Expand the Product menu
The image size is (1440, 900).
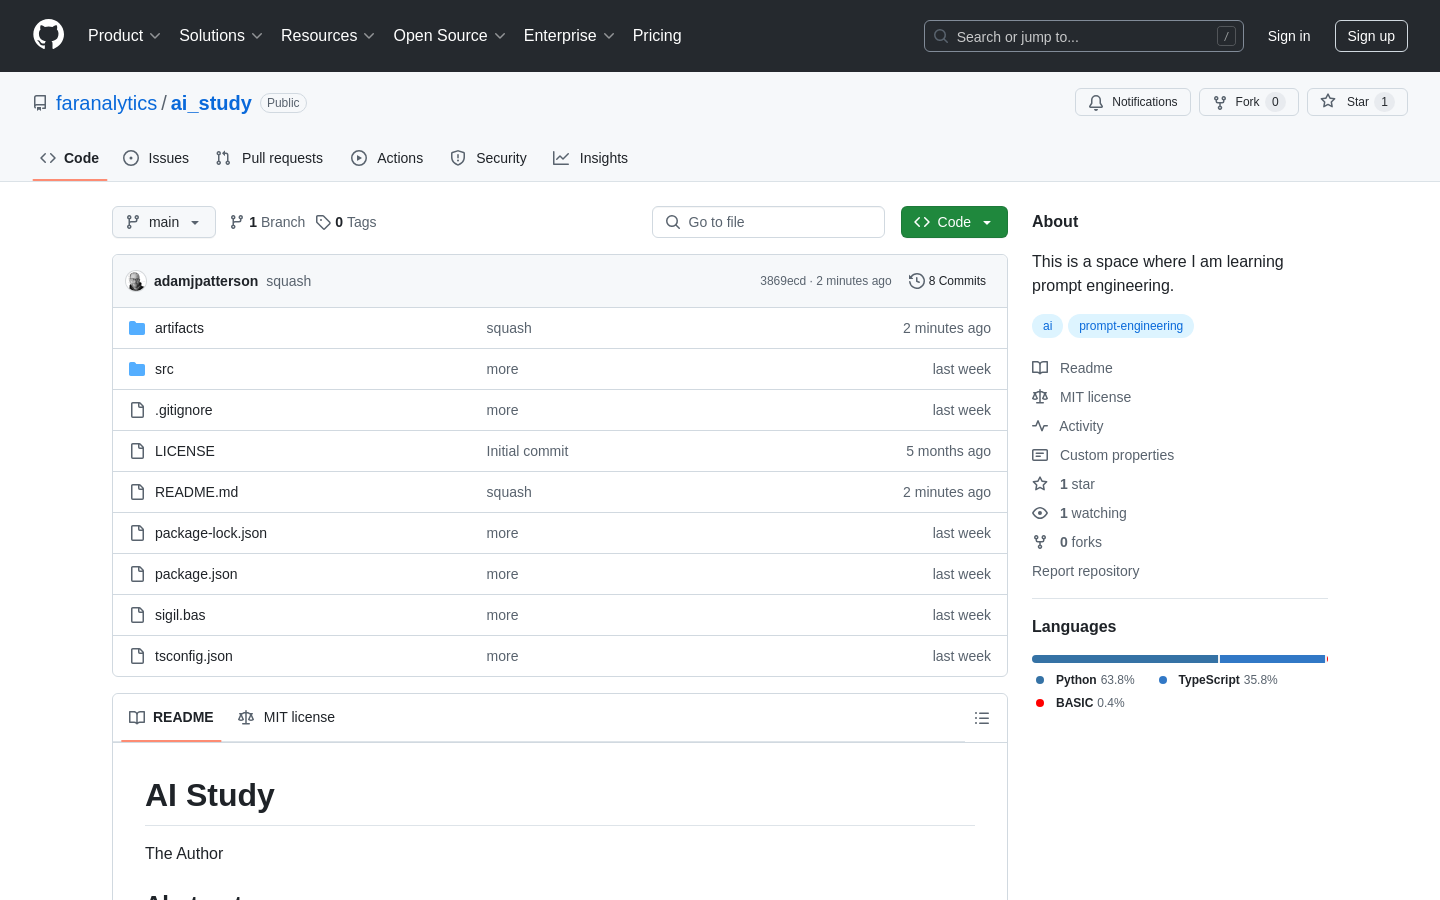124,36
